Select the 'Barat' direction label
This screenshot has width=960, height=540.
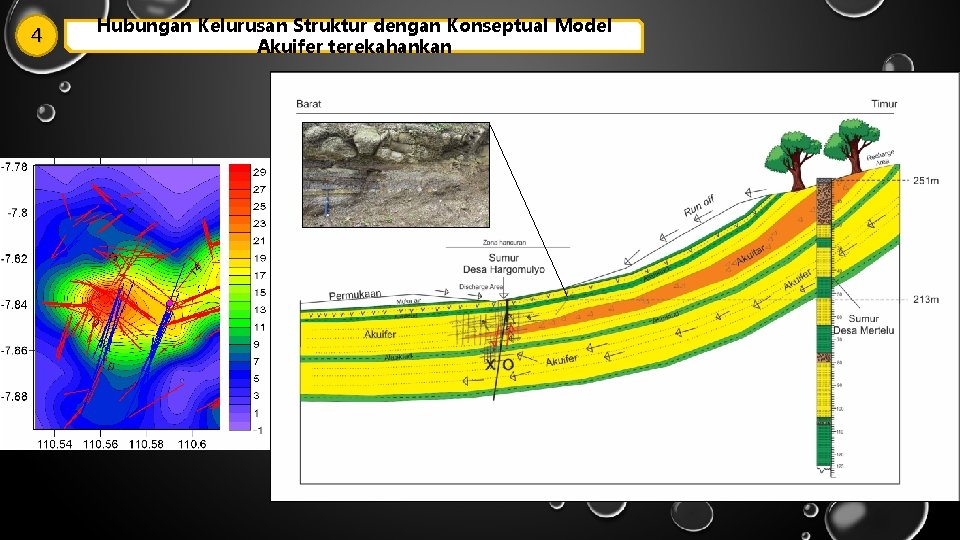click(309, 103)
